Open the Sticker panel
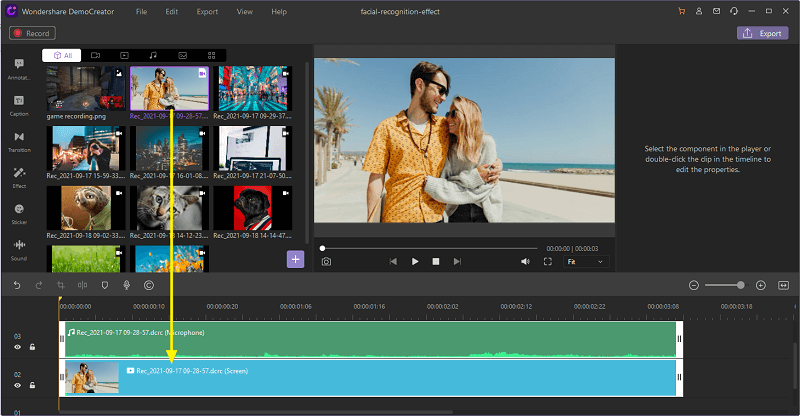800x416 pixels. tap(20, 212)
